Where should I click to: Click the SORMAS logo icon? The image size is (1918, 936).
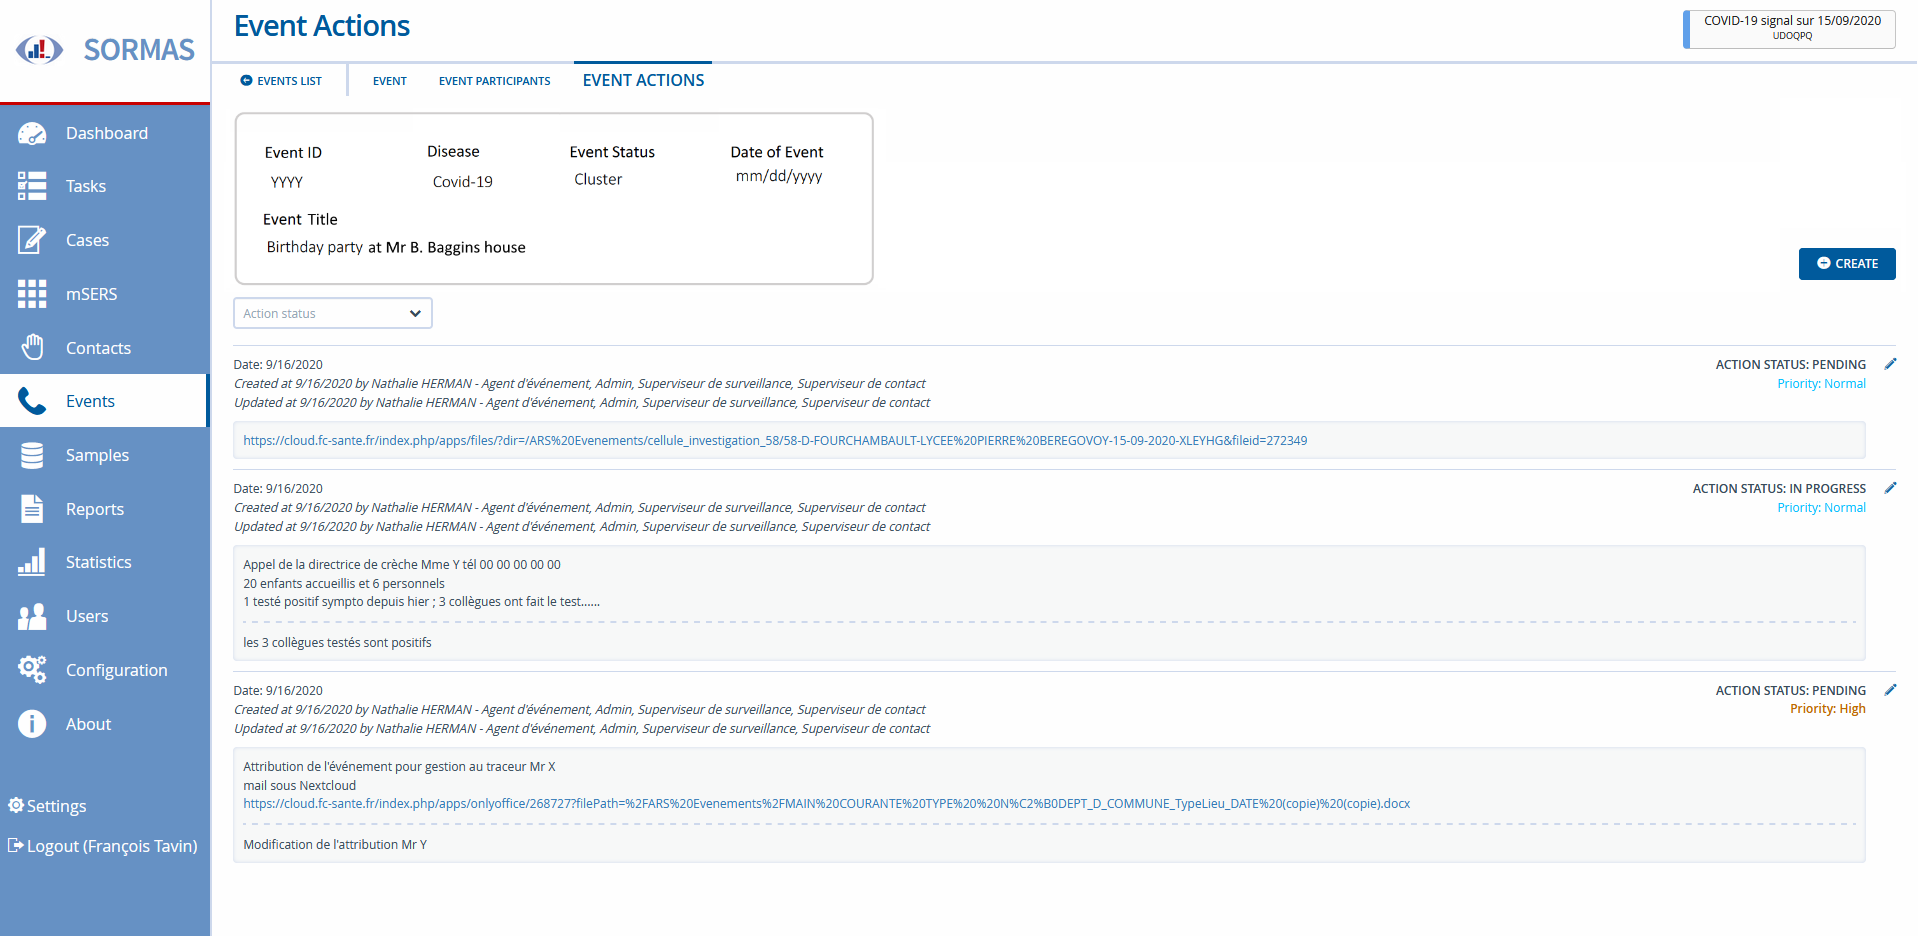coord(39,49)
